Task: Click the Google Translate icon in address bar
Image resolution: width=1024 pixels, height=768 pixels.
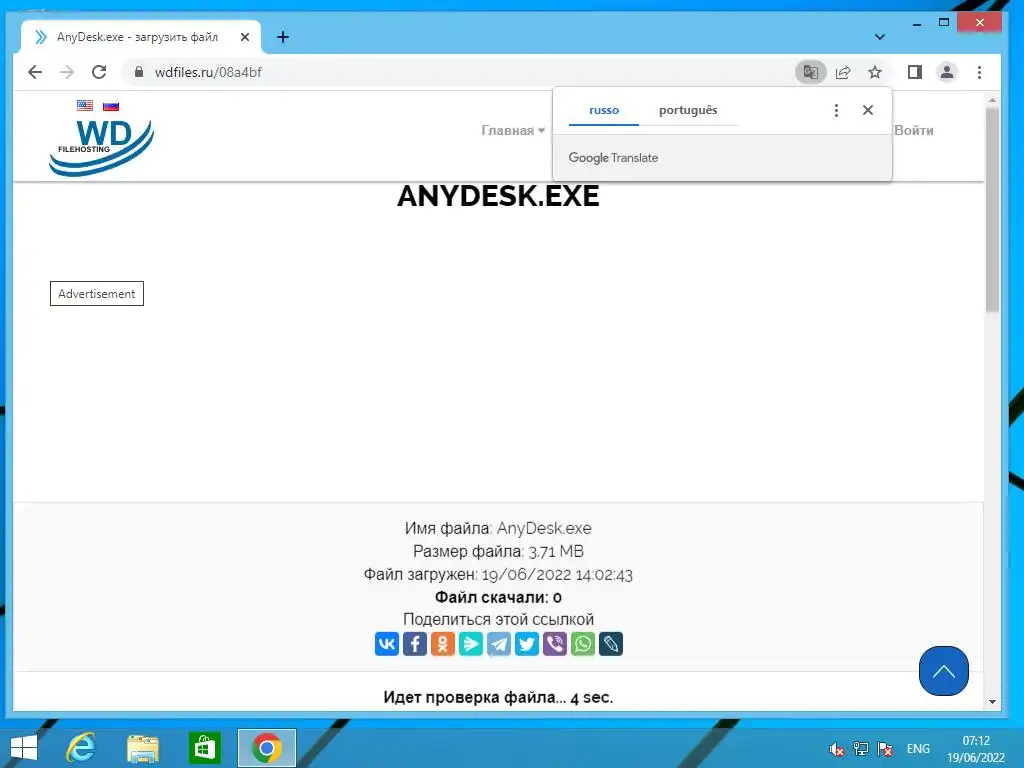Action: tap(810, 72)
